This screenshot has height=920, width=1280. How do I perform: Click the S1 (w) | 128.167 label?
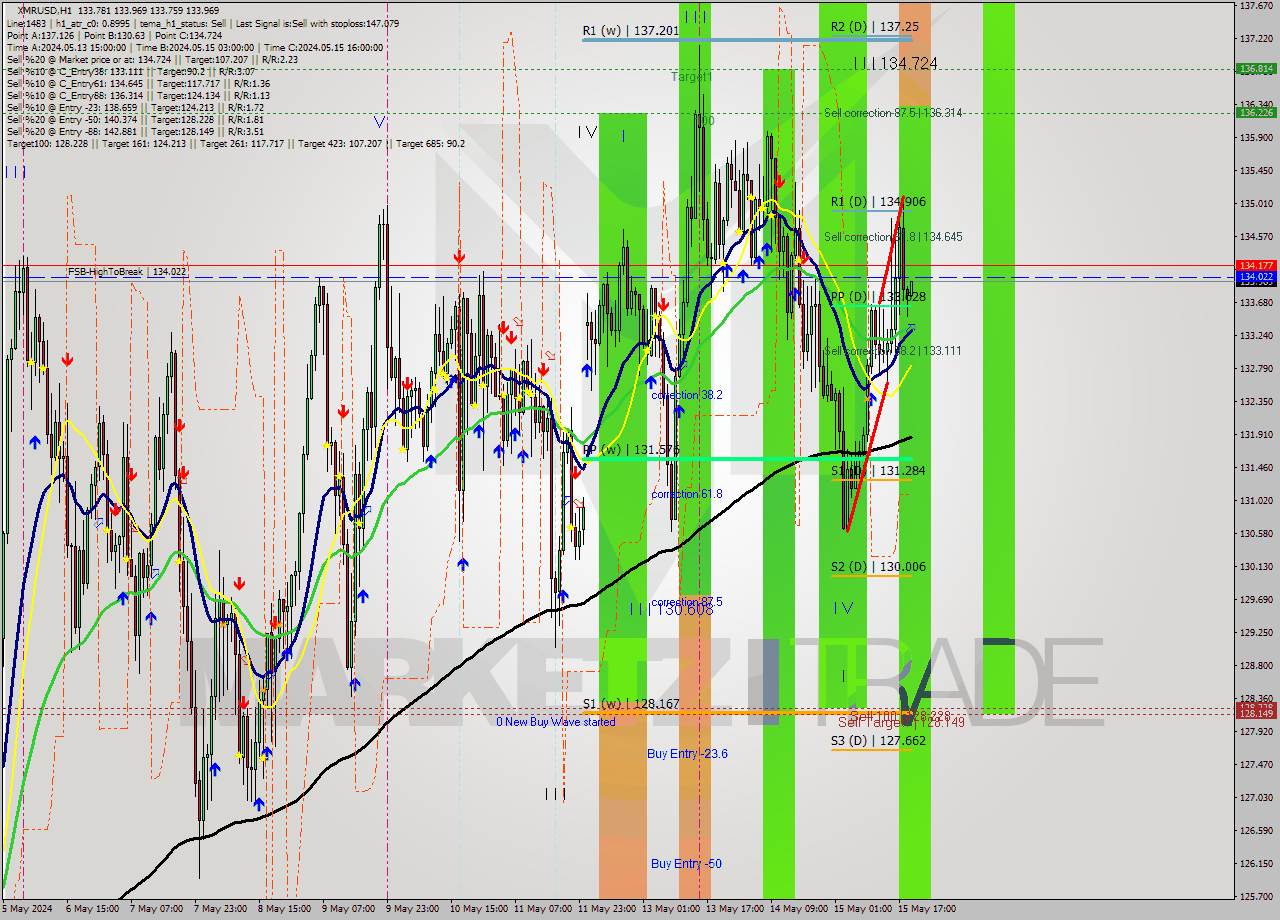(x=631, y=704)
